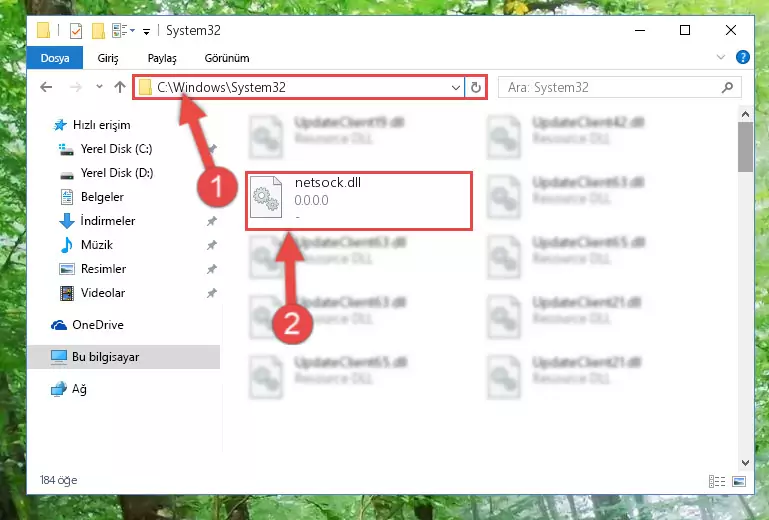This screenshot has height=520, width=769.
Task: Switch to the Paylaş ribbon tab
Action: click(x=162, y=58)
